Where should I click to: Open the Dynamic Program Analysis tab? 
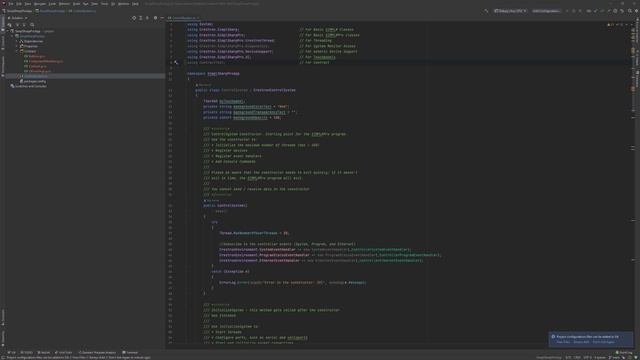[97, 353]
